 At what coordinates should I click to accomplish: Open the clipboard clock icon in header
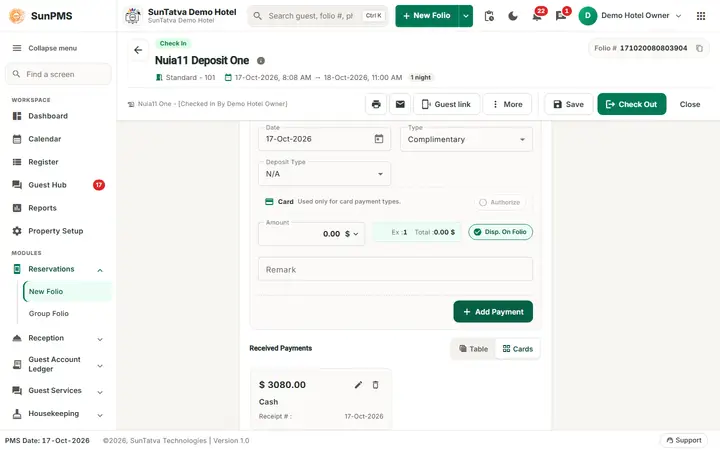[489, 16]
